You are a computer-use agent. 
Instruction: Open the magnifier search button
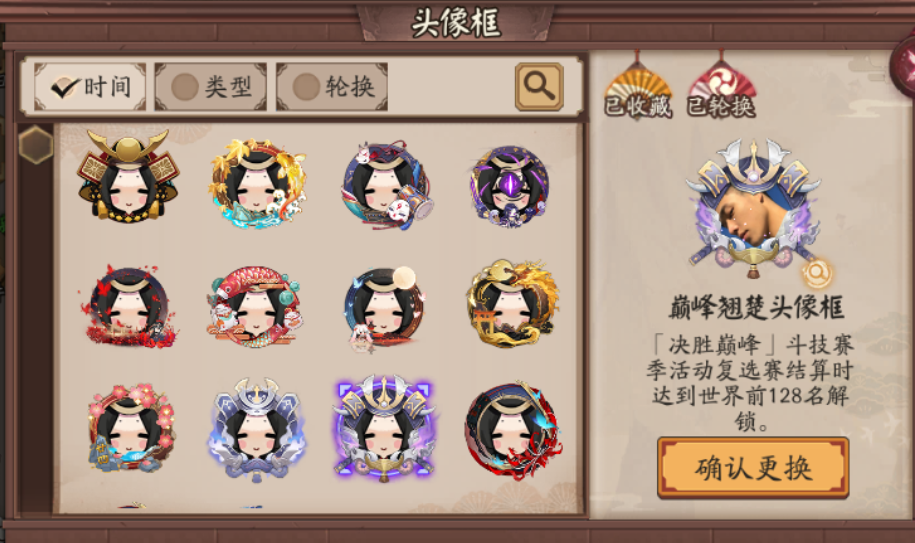click(539, 87)
